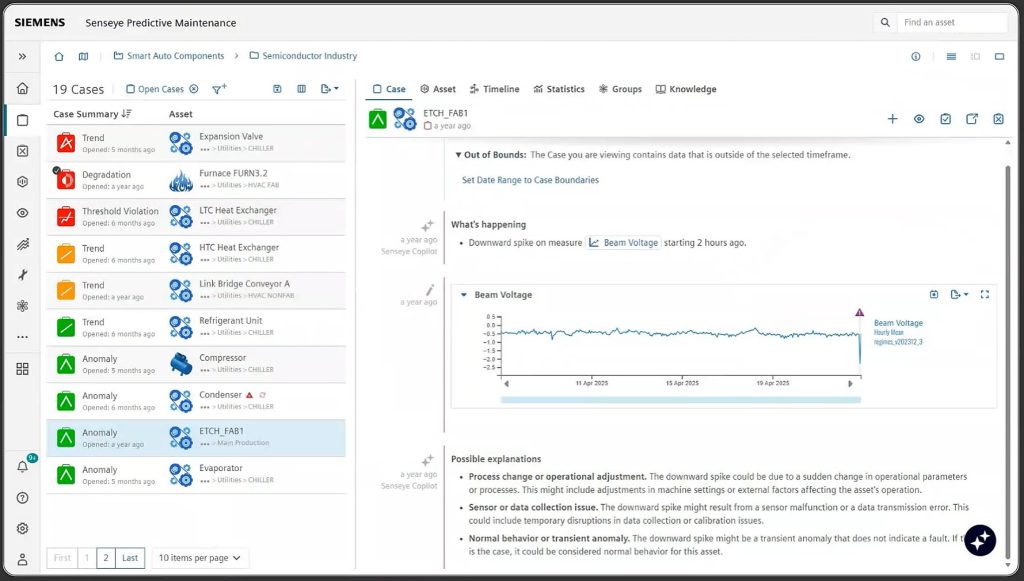Open the help question mark icon
1024x581 pixels.
[x=22, y=497]
